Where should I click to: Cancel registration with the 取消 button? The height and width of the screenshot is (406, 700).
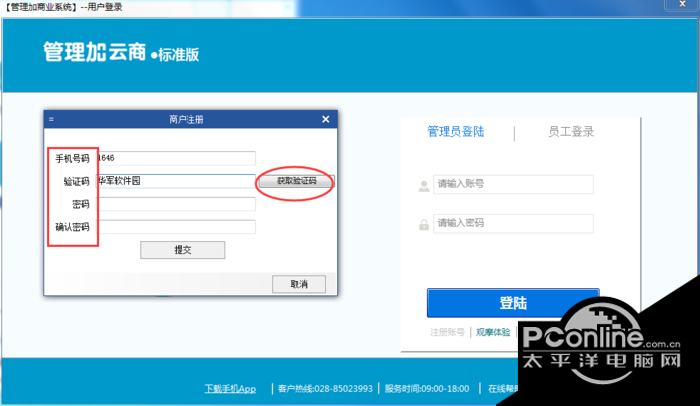pyautogui.click(x=299, y=284)
